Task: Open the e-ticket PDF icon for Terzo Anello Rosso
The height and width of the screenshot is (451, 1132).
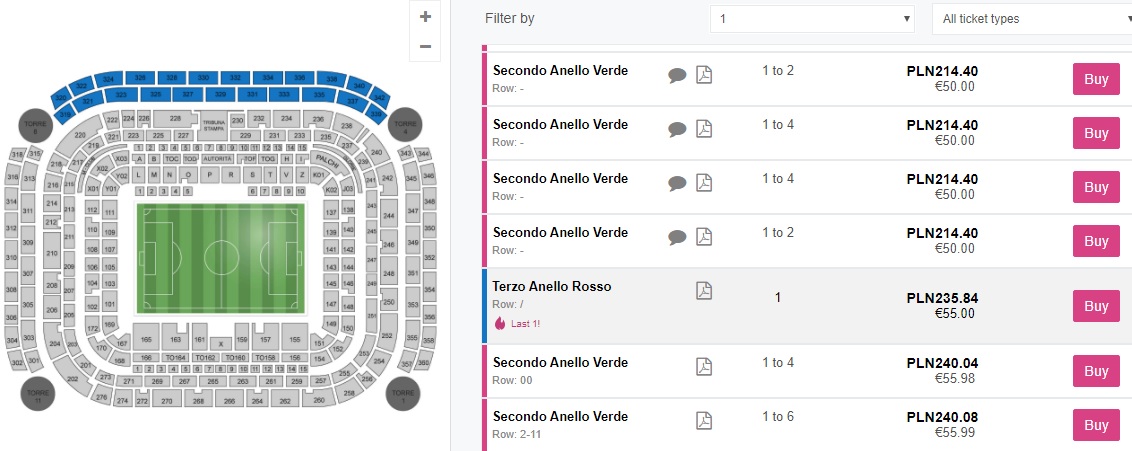Action: (704, 290)
